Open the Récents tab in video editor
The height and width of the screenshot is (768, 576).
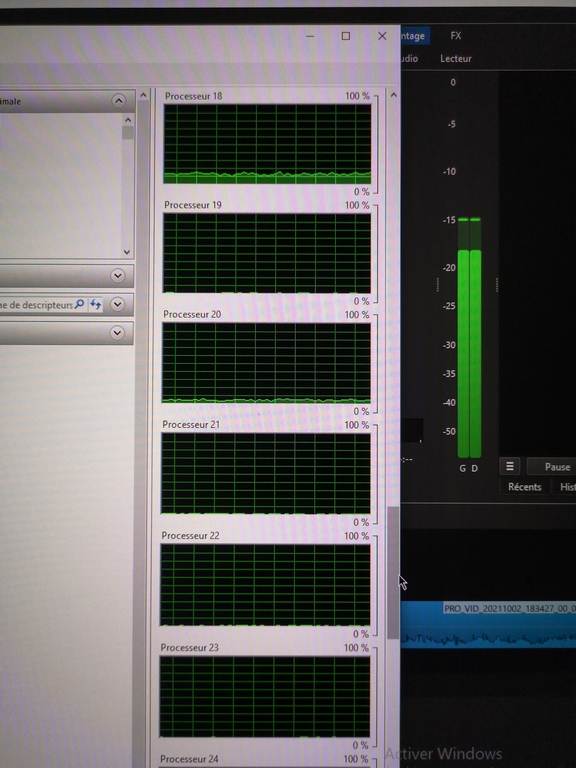(x=524, y=487)
